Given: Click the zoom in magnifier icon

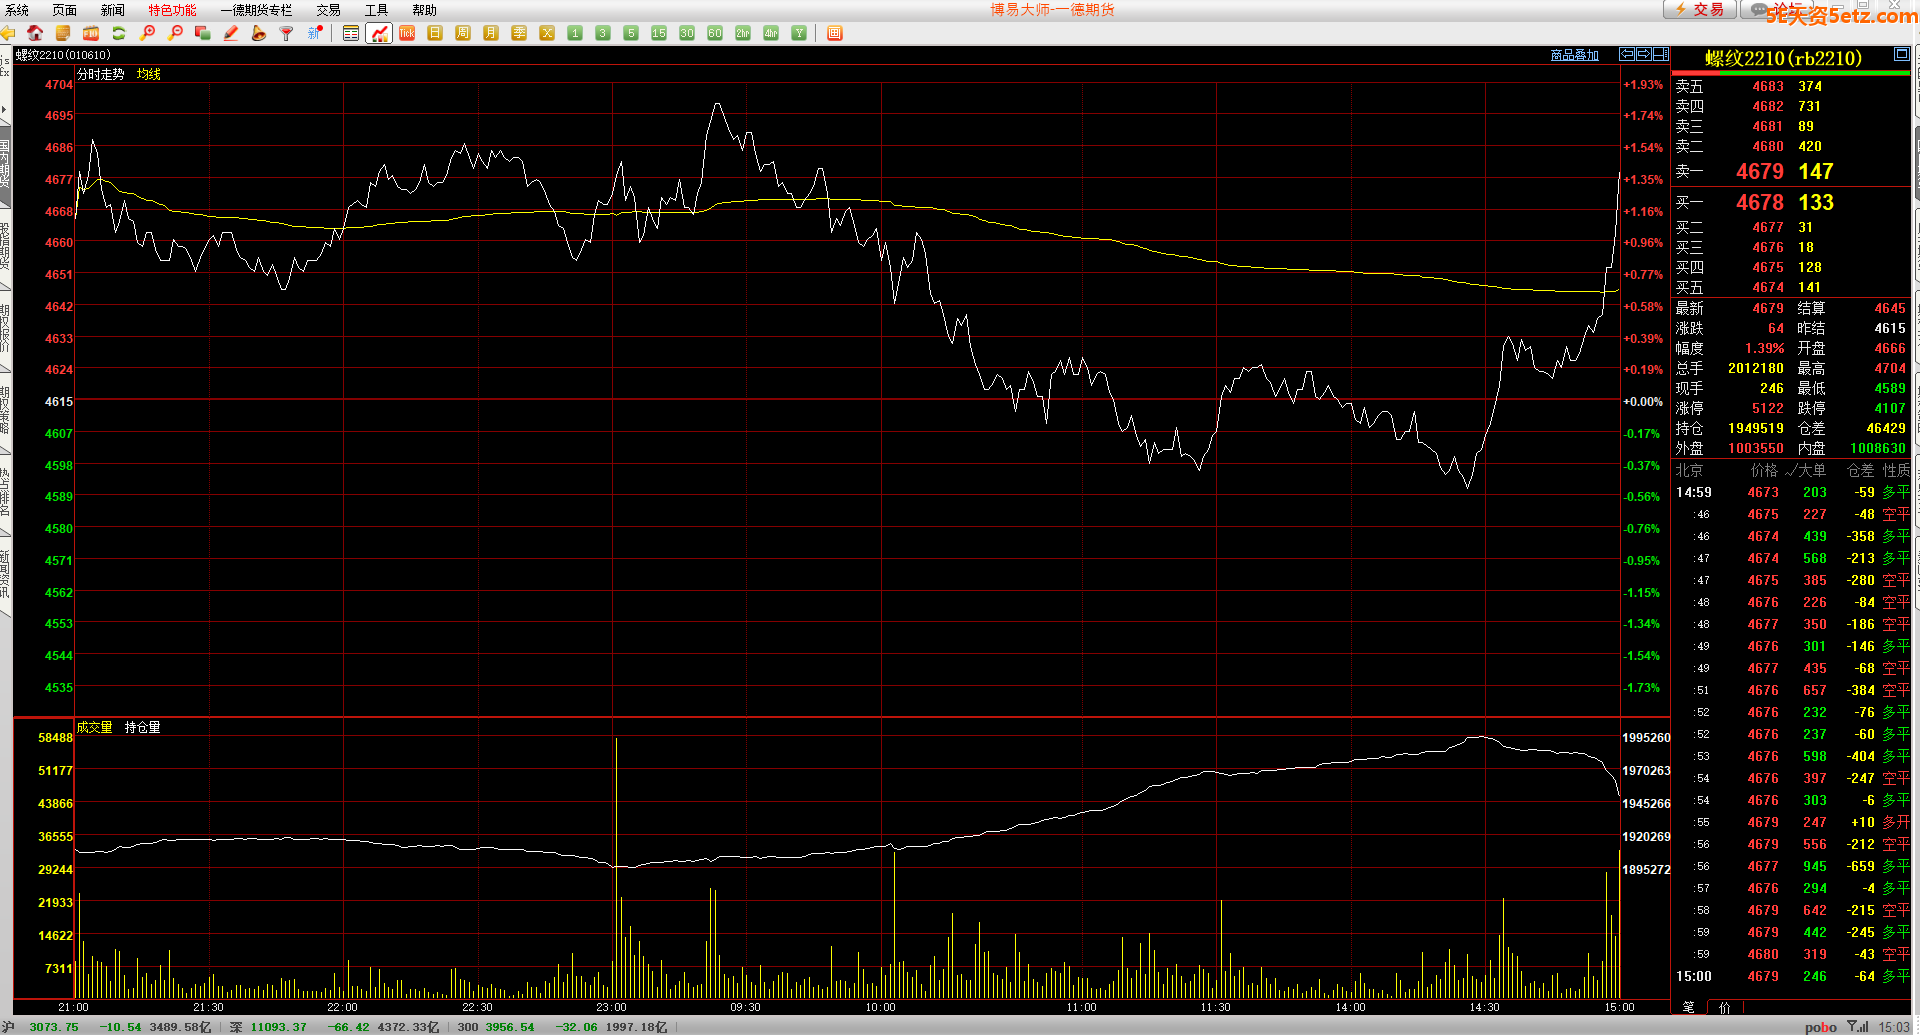Looking at the screenshot, I should click(147, 33).
